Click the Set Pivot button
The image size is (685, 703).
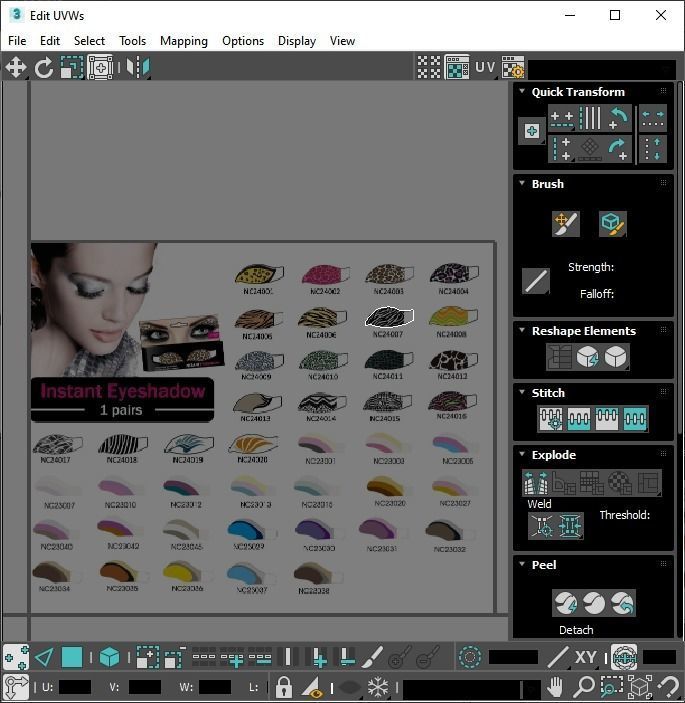pyautogui.click(x=532, y=131)
